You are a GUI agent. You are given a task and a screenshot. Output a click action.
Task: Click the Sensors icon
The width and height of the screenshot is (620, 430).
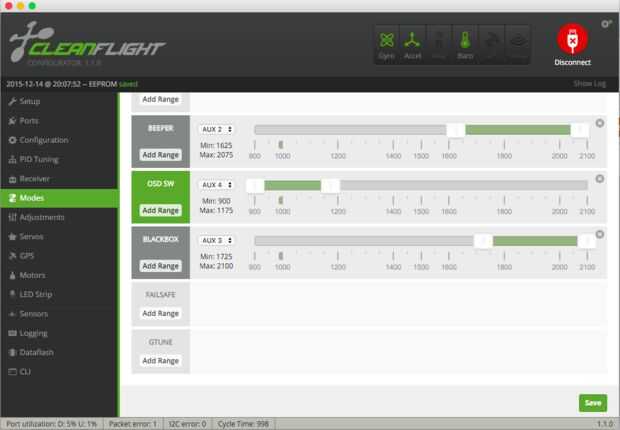point(12,314)
